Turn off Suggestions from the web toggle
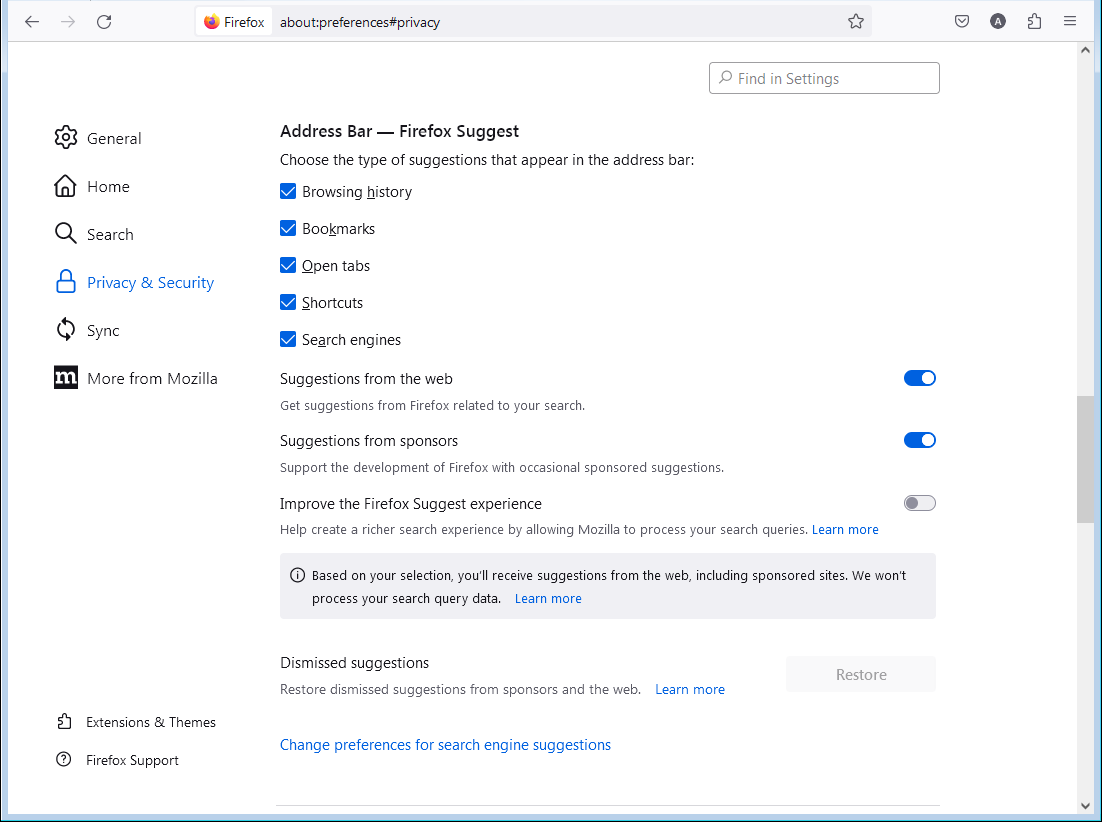The width and height of the screenshot is (1102, 822). 919,378
